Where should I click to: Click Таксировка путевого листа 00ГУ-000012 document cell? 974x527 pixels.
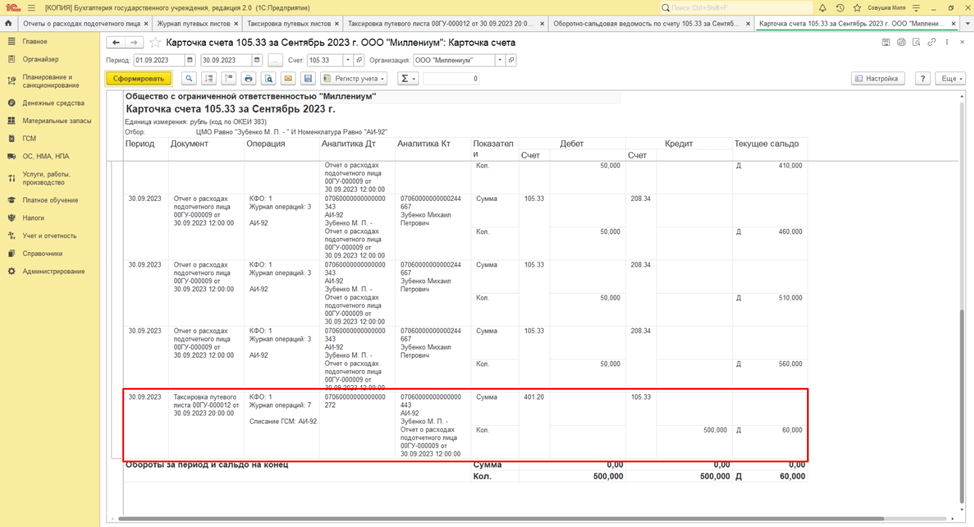click(x=206, y=405)
